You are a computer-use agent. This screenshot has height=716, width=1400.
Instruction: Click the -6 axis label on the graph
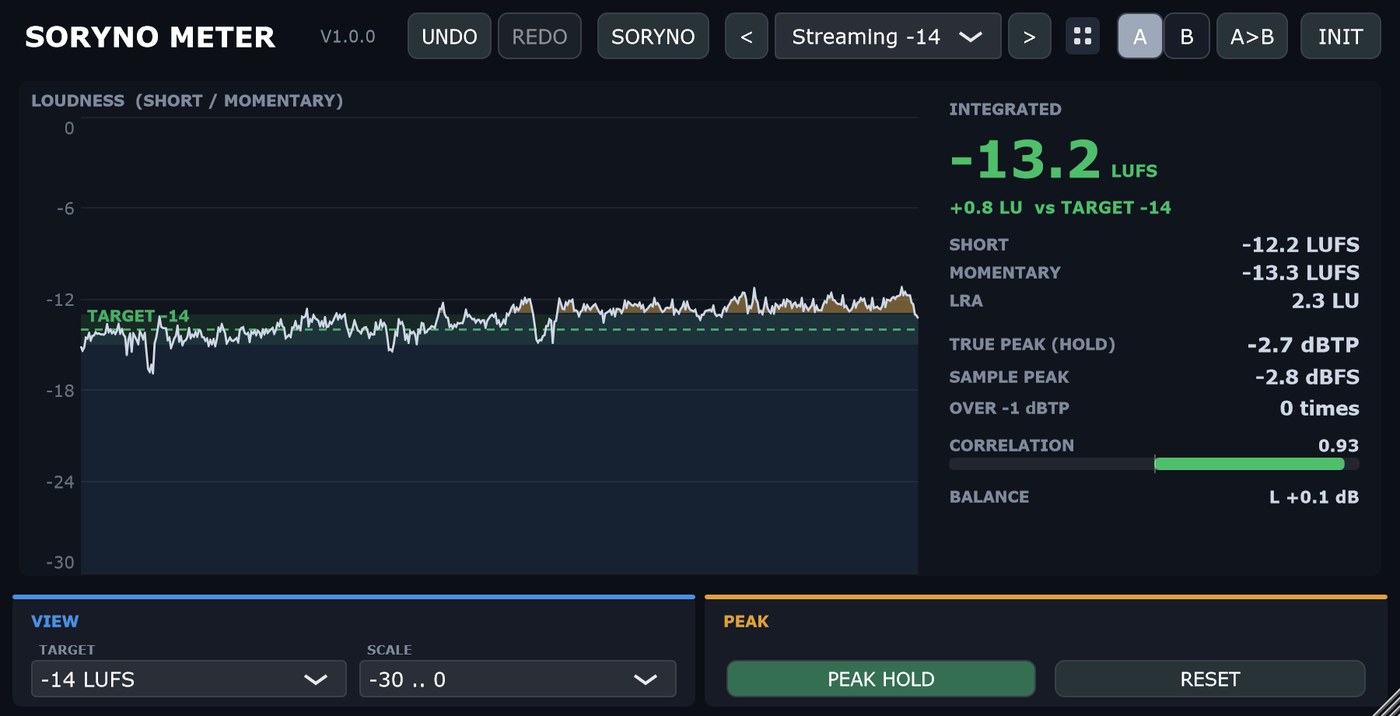63,209
